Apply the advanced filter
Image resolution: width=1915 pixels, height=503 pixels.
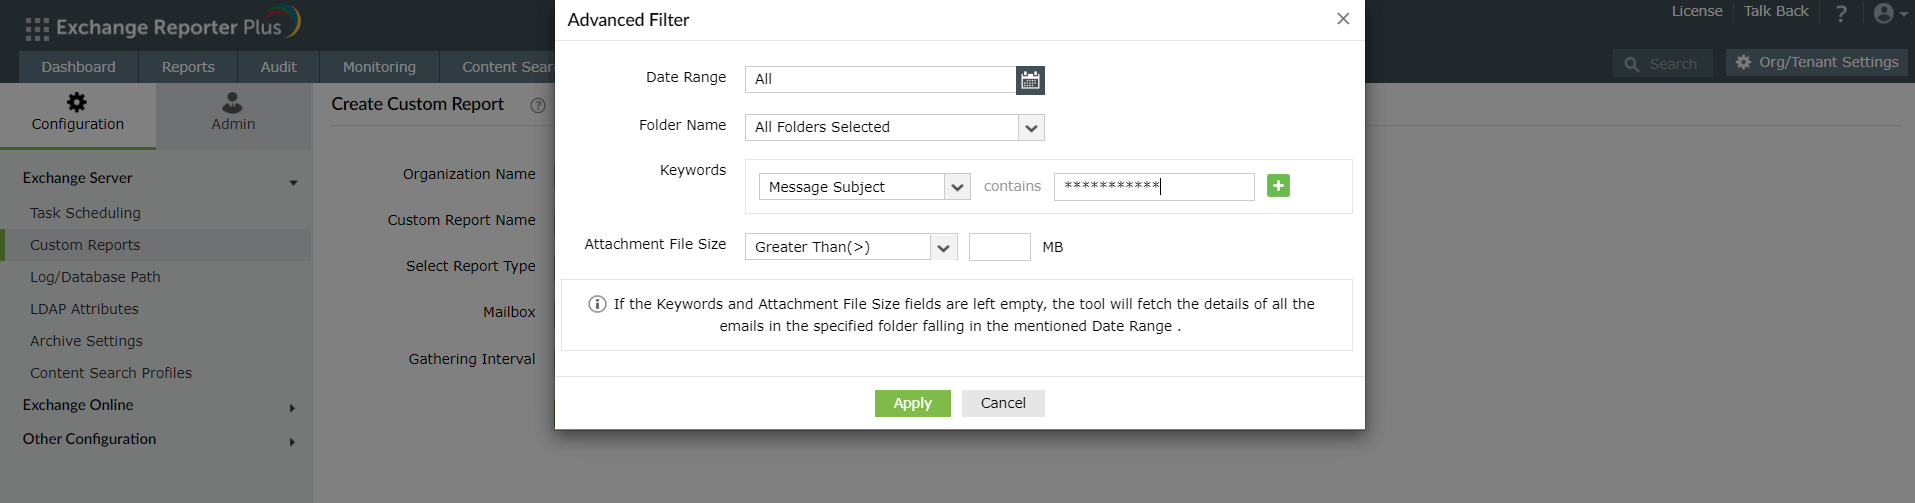[x=912, y=403]
